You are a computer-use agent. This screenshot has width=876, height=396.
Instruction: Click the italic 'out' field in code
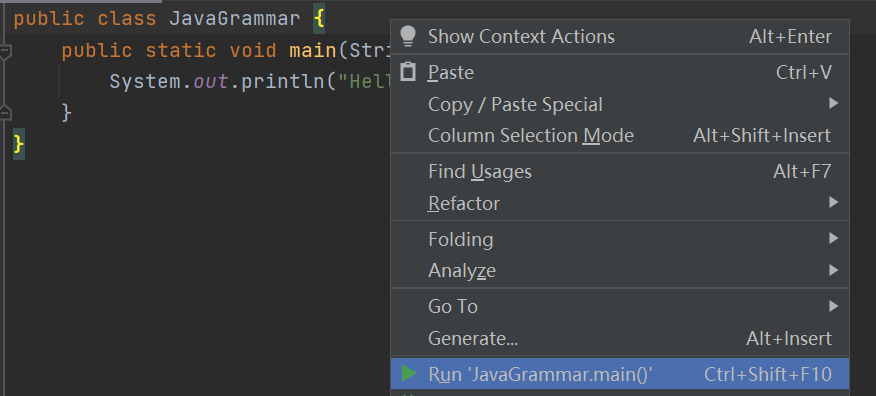click(x=211, y=82)
